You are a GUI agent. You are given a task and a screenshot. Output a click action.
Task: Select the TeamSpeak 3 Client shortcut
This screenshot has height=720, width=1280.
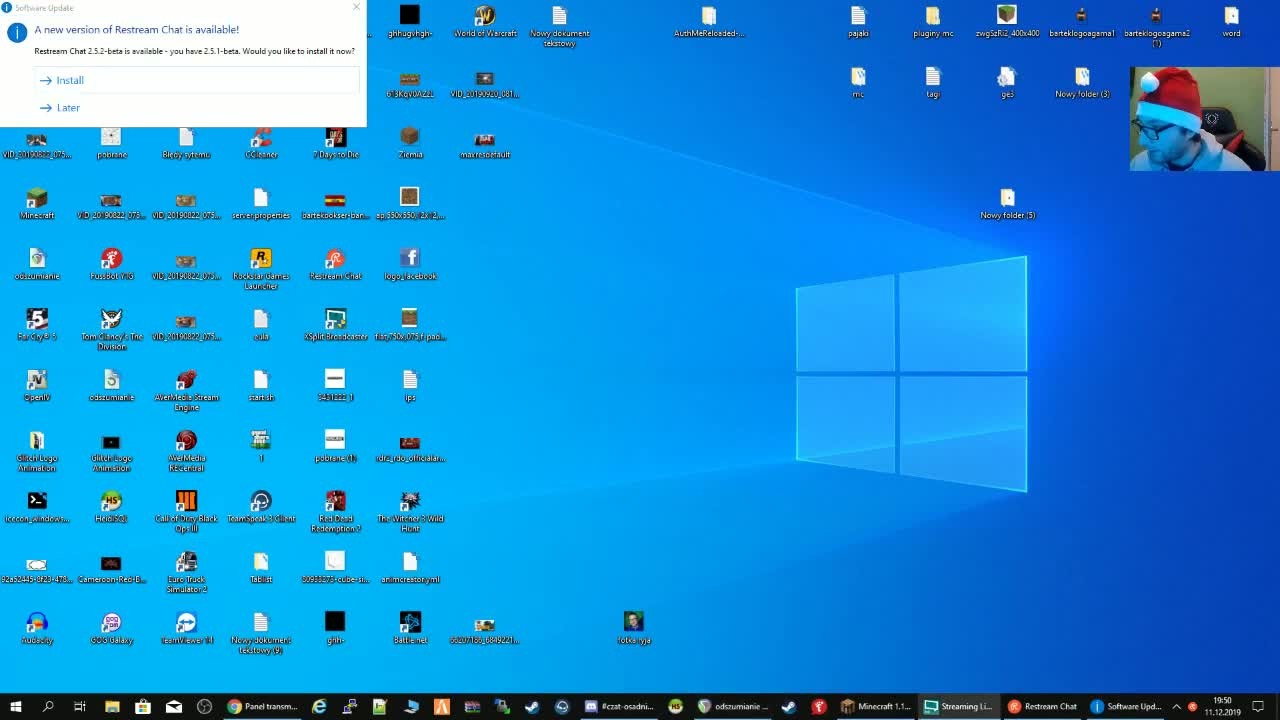[x=261, y=507]
